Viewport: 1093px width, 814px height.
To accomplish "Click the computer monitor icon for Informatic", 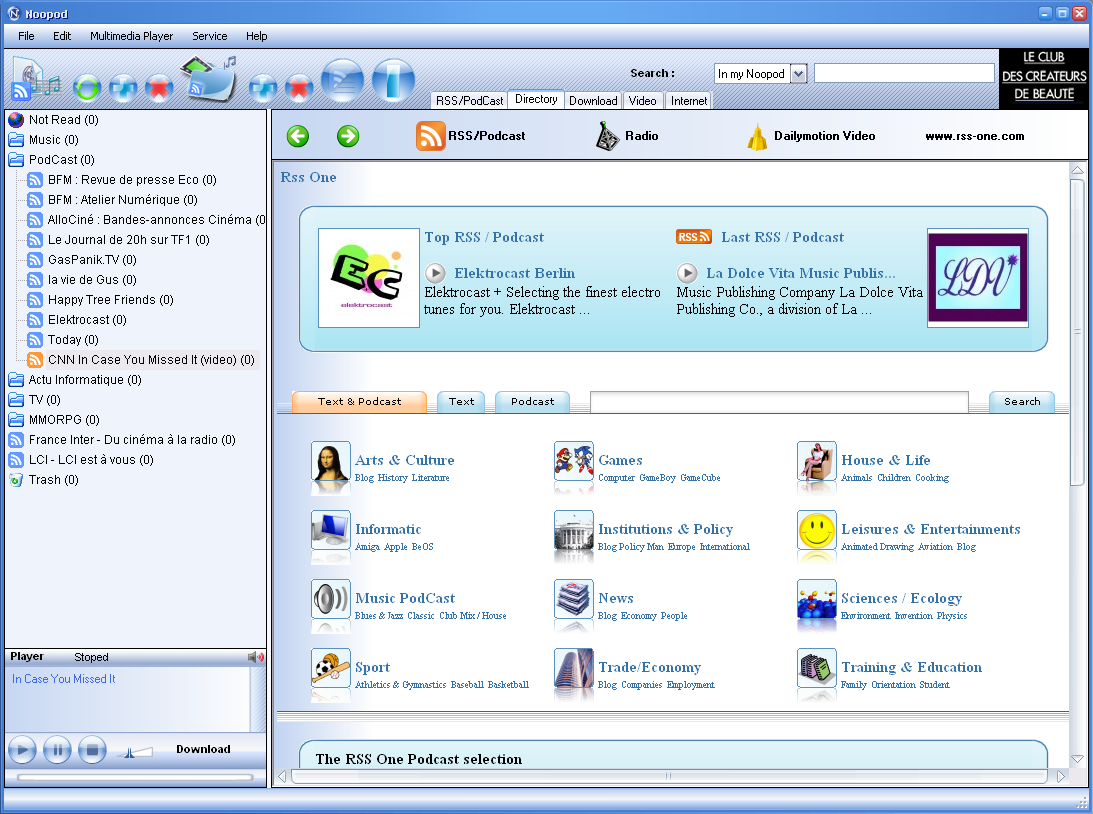I will pos(330,530).
